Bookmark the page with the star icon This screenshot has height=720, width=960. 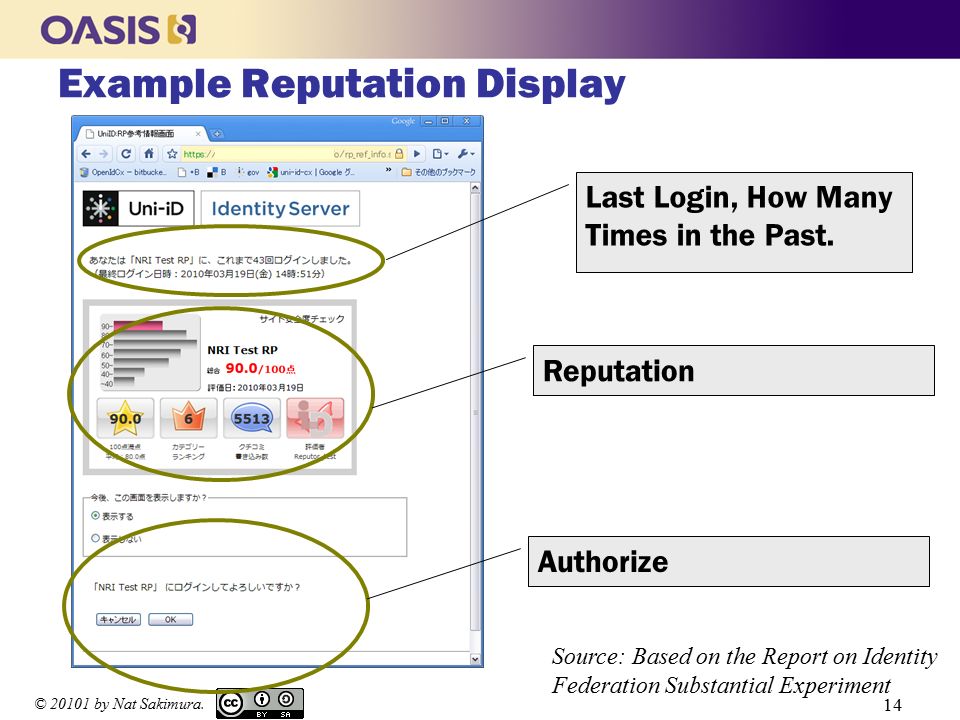pyautogui.click(x=172, y=154)
